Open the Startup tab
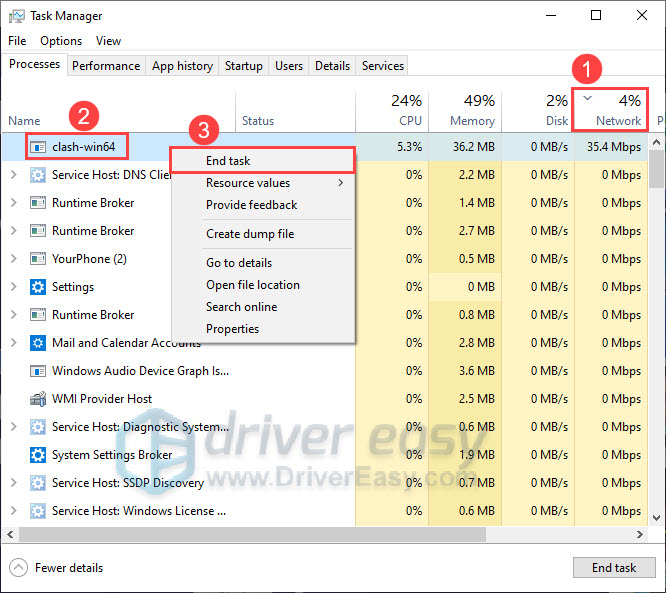Screen dimensions: 666x593 (x=244, y=66)
